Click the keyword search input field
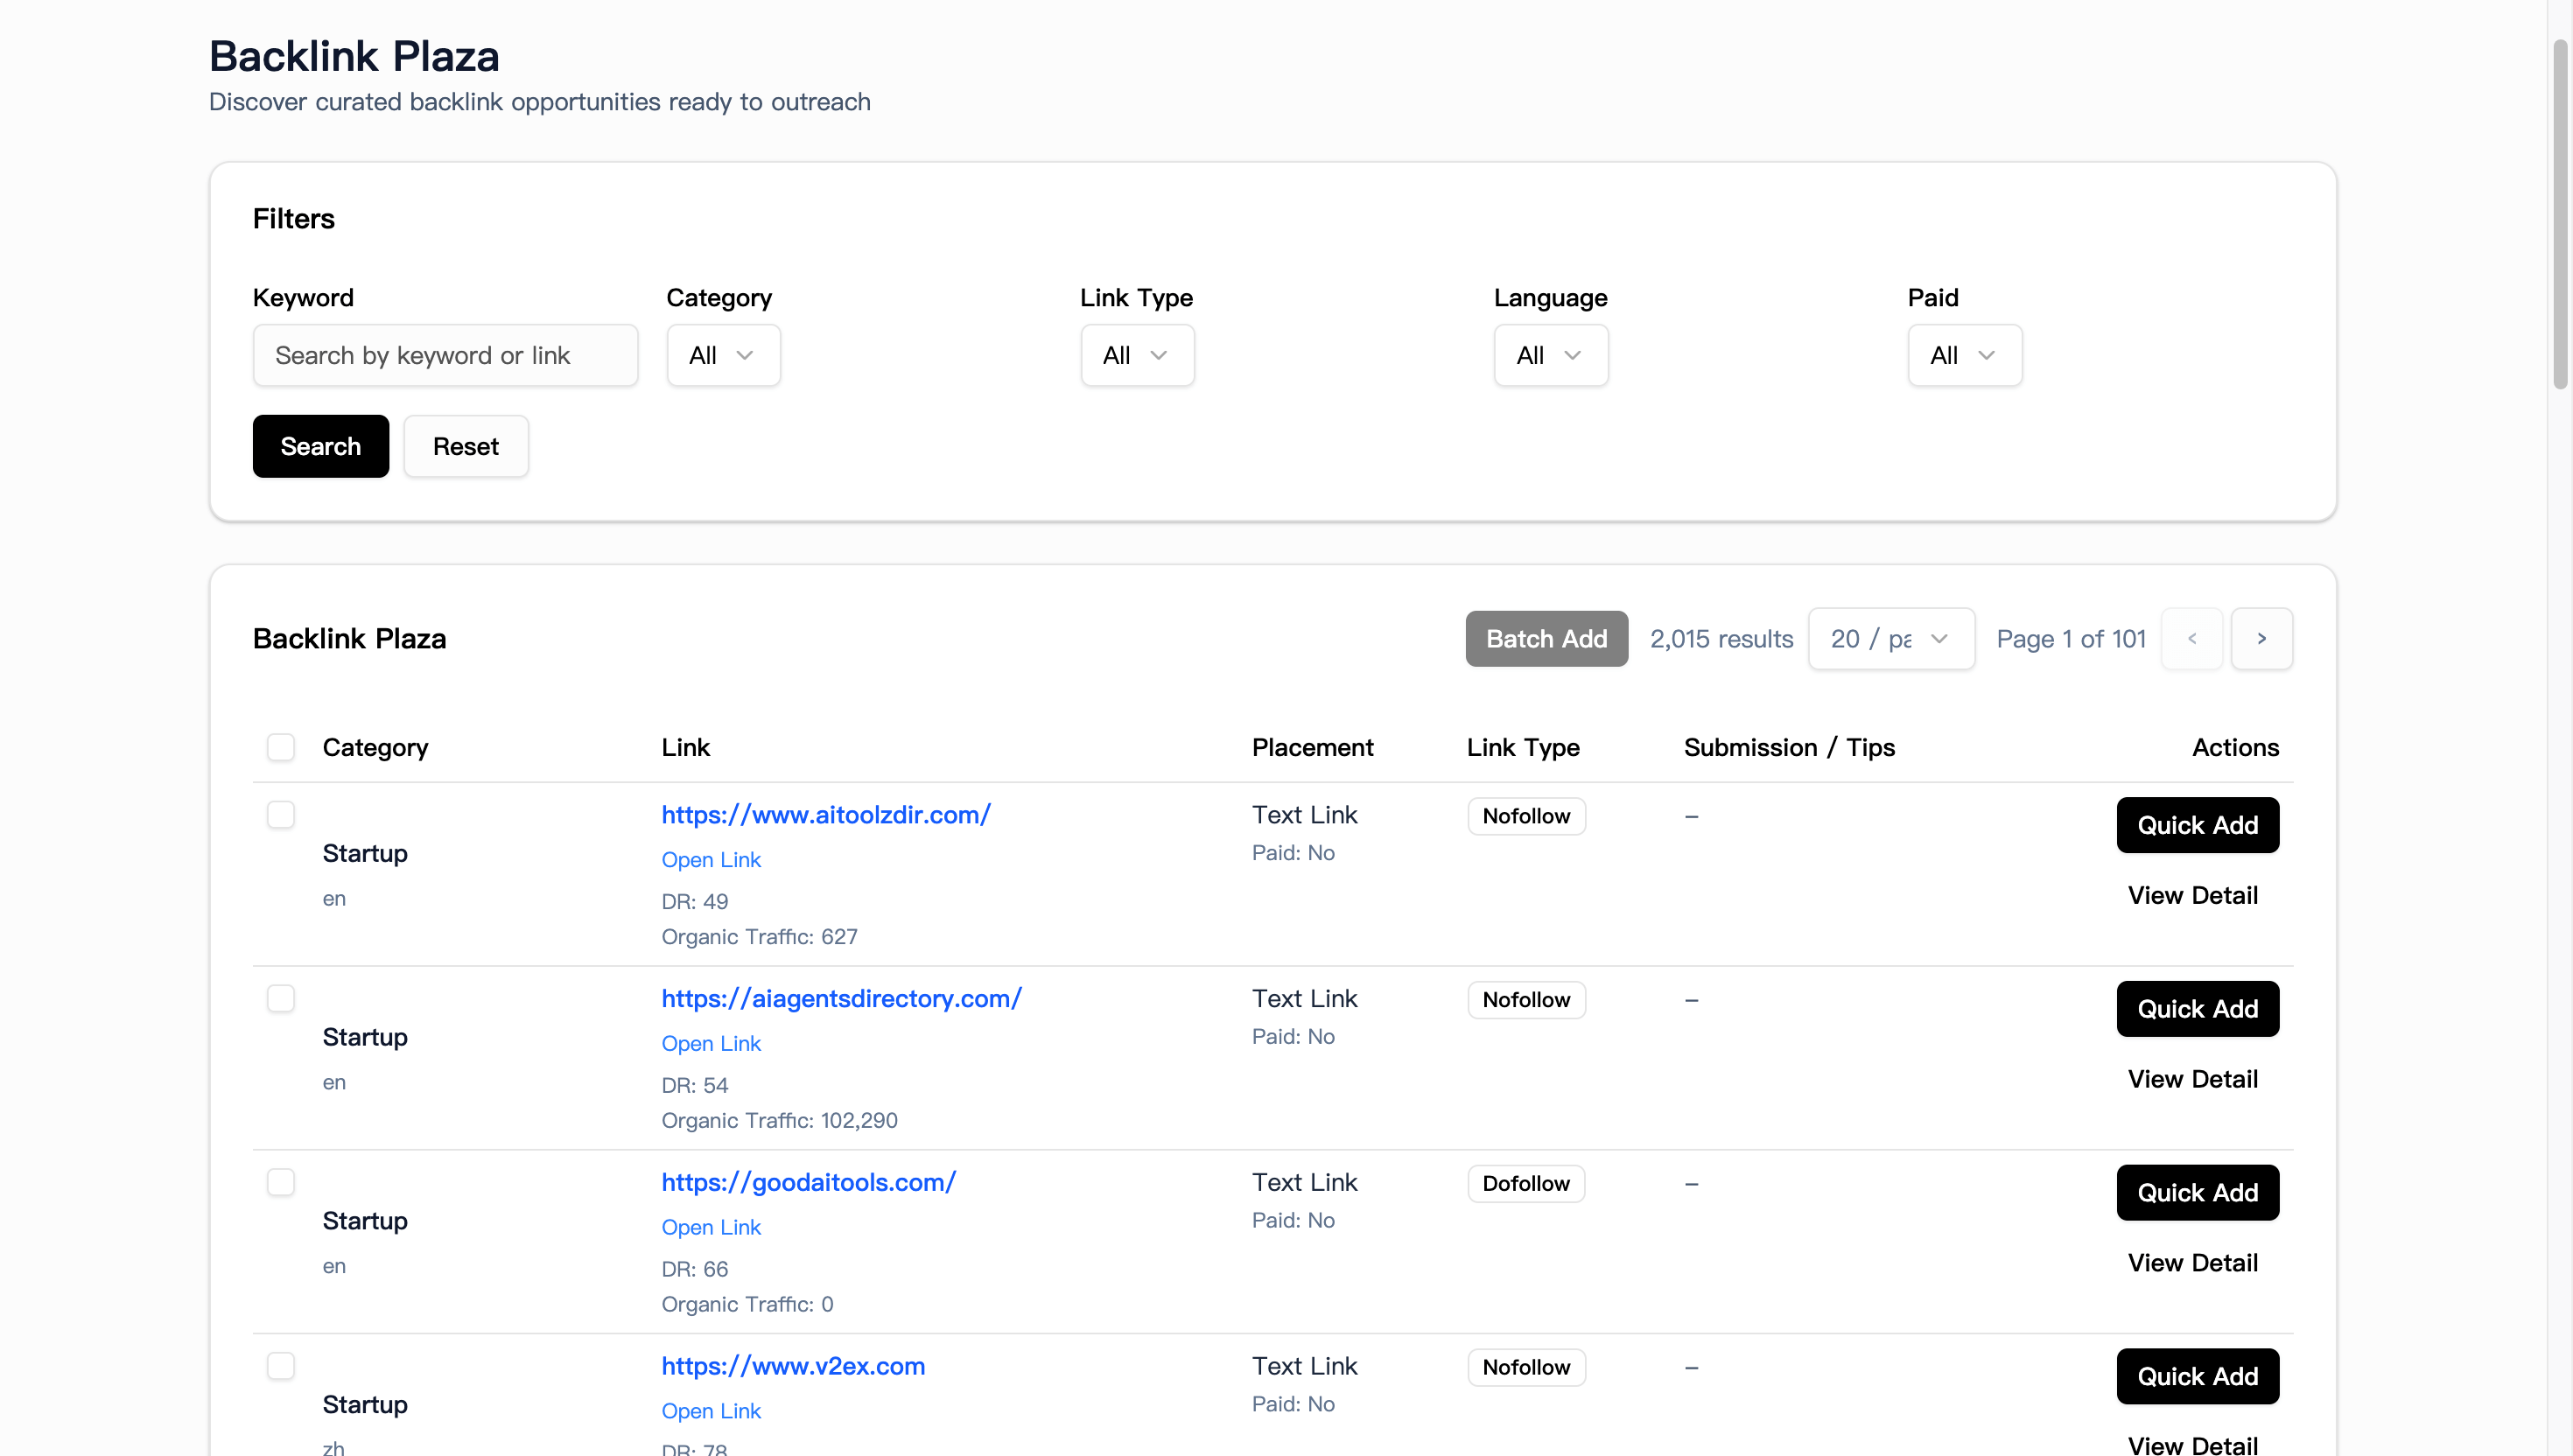 (x=446, y=355)
